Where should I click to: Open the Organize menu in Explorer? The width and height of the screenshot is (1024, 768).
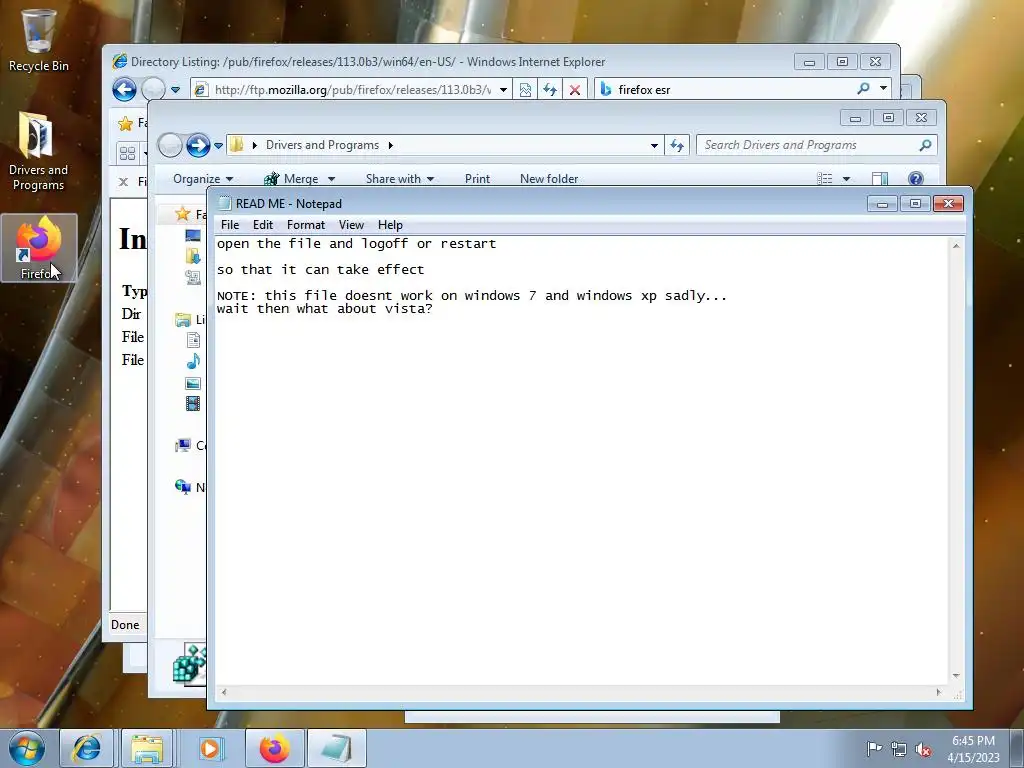pyautogui.click(x=202, y=178)
